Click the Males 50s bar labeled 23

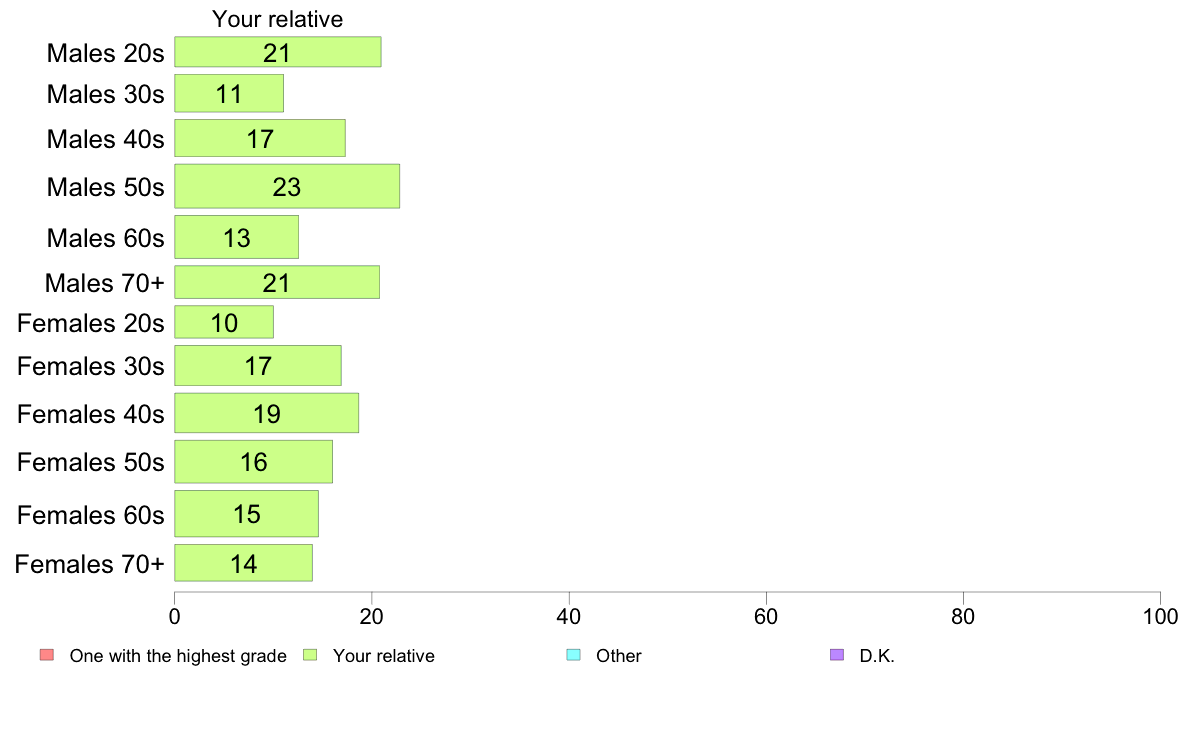[x=287, y=186]
